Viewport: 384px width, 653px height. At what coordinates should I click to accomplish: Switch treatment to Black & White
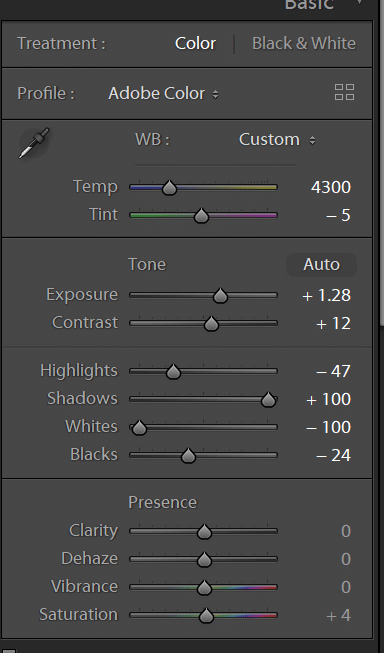coord(304,43)
